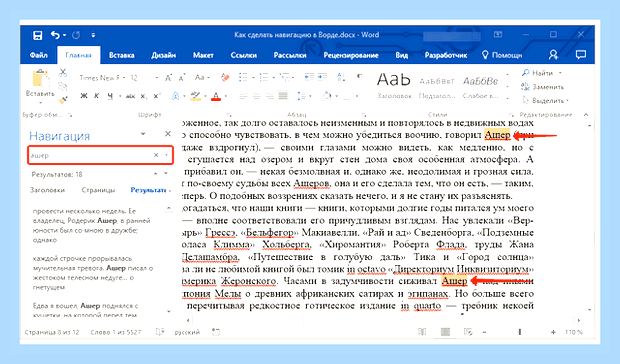Toggle bold Ж formatting
620x364 pixels.
(84, 96)
